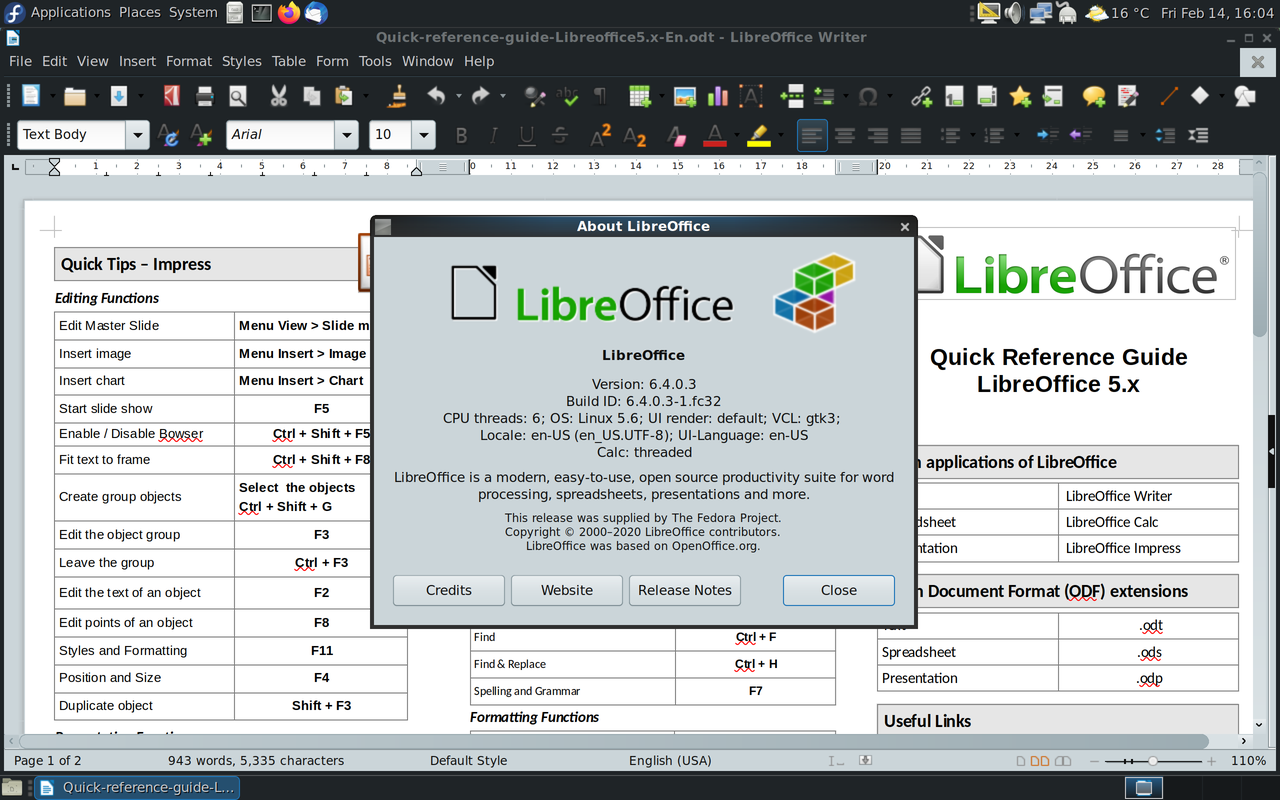This screenshot has height=800, width=1280.
Task: Expand the bullet list style dropdown arrow
Action: (973, 135)
